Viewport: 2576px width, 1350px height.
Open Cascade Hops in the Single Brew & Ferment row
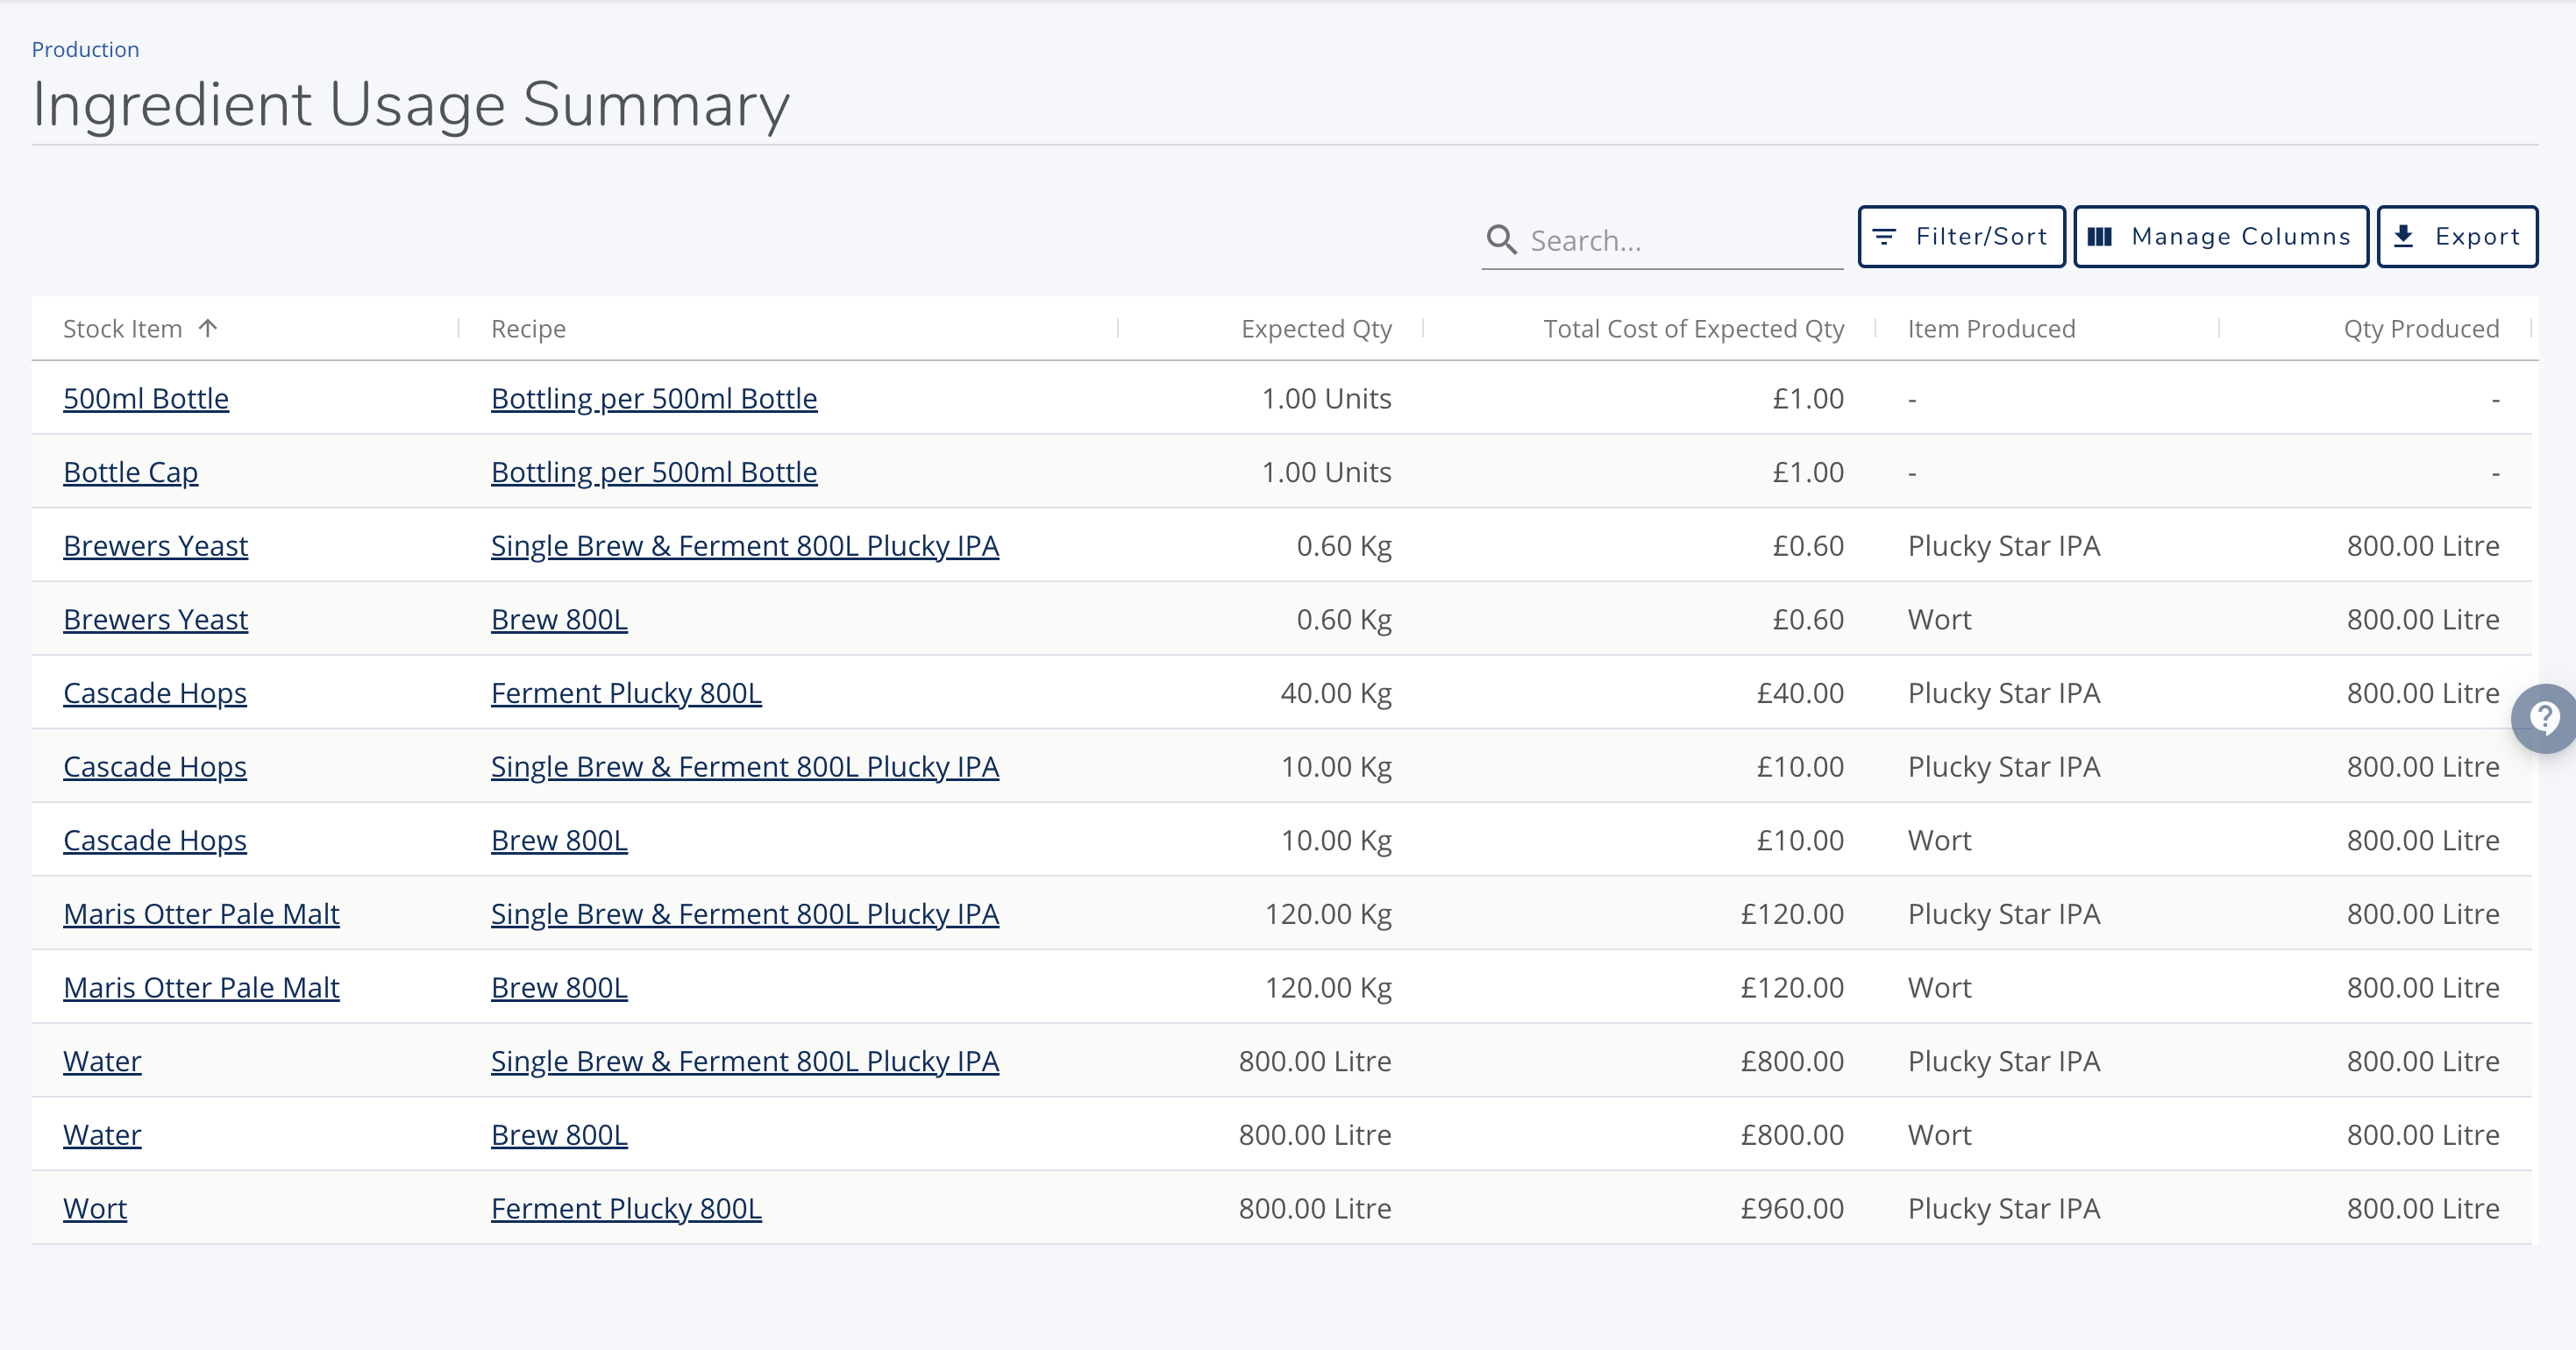point(155,767)
